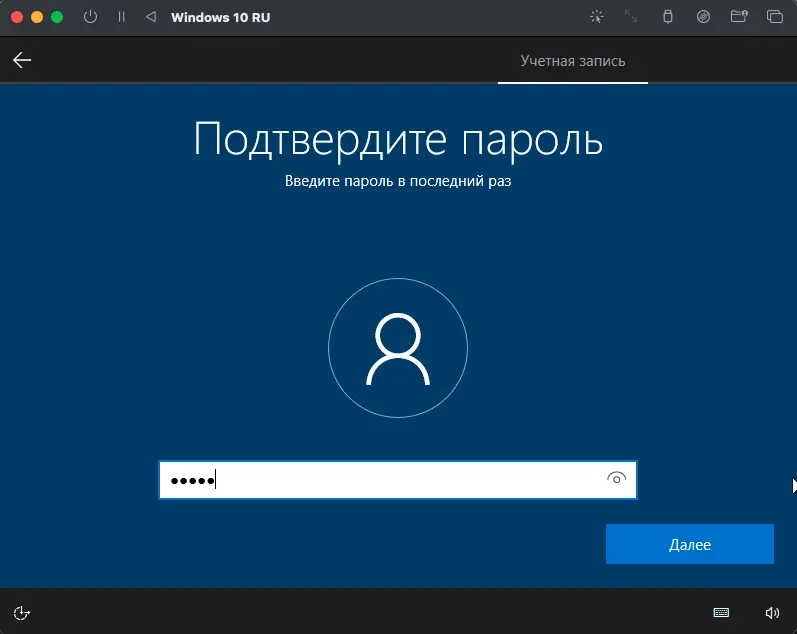
Task: Pause the Windows 10 RU virtual machine
Action: coord(121,17)
